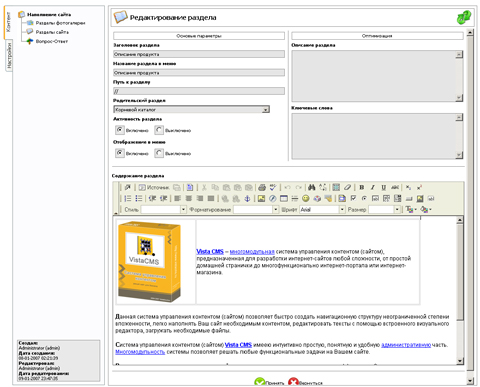
Task: Insert a table via the table icon
Action: (284, 199)
